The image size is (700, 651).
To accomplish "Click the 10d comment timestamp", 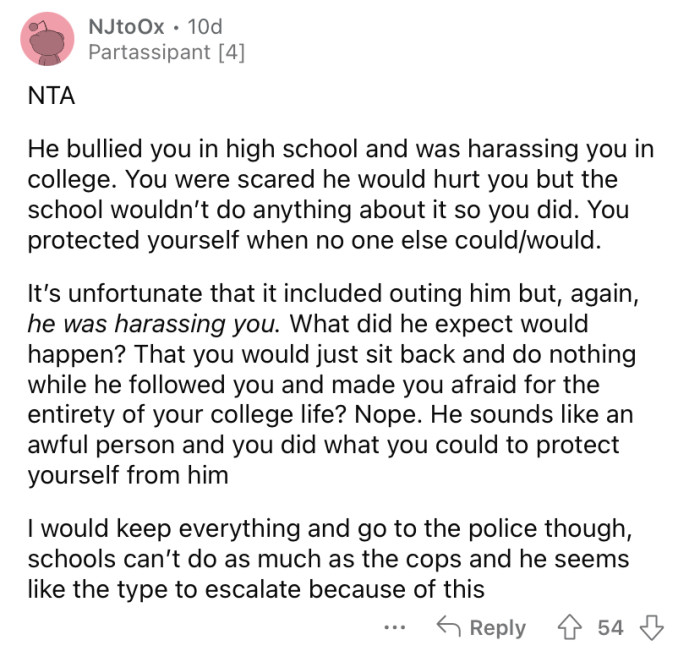I will point(205,27).
